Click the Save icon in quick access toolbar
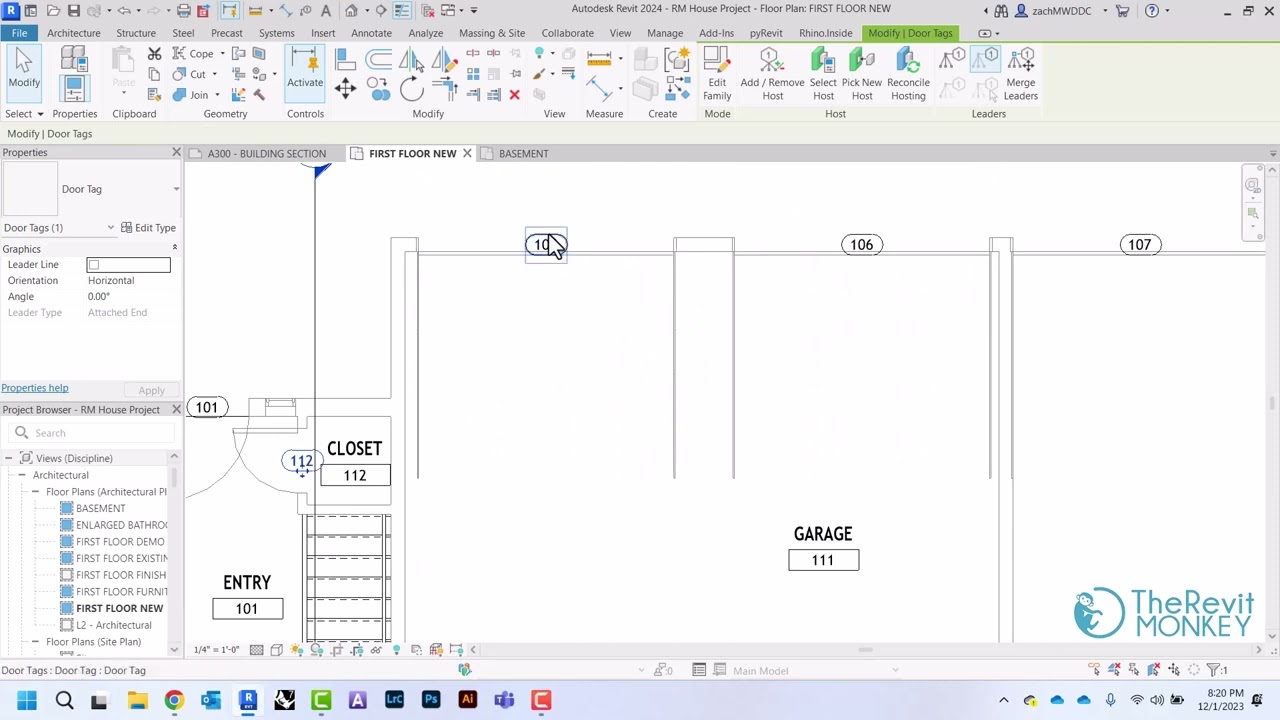This screenshot has height=720, width=1280. (x=74, y=11)
